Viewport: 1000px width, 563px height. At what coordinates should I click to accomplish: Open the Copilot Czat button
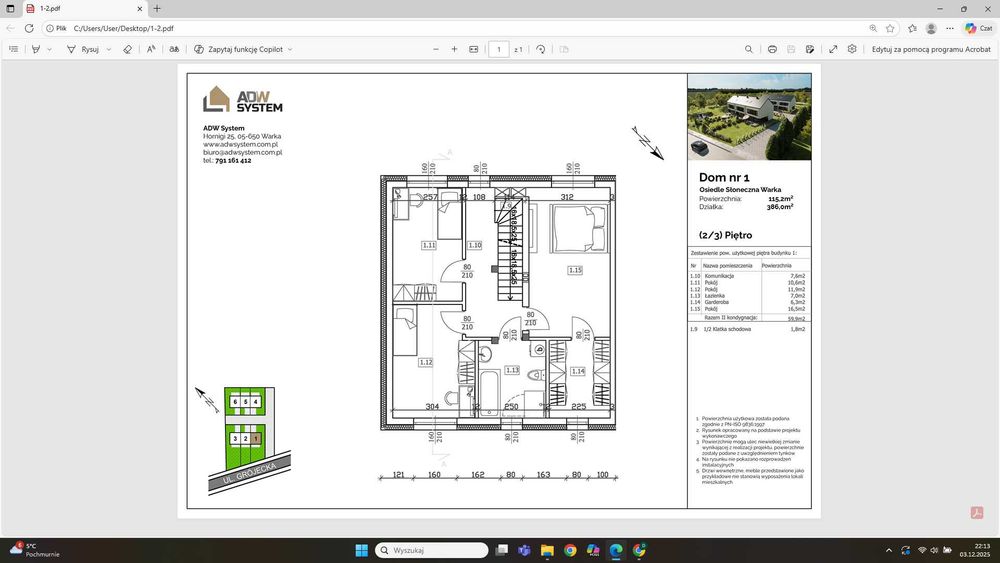tap(979, 28)
